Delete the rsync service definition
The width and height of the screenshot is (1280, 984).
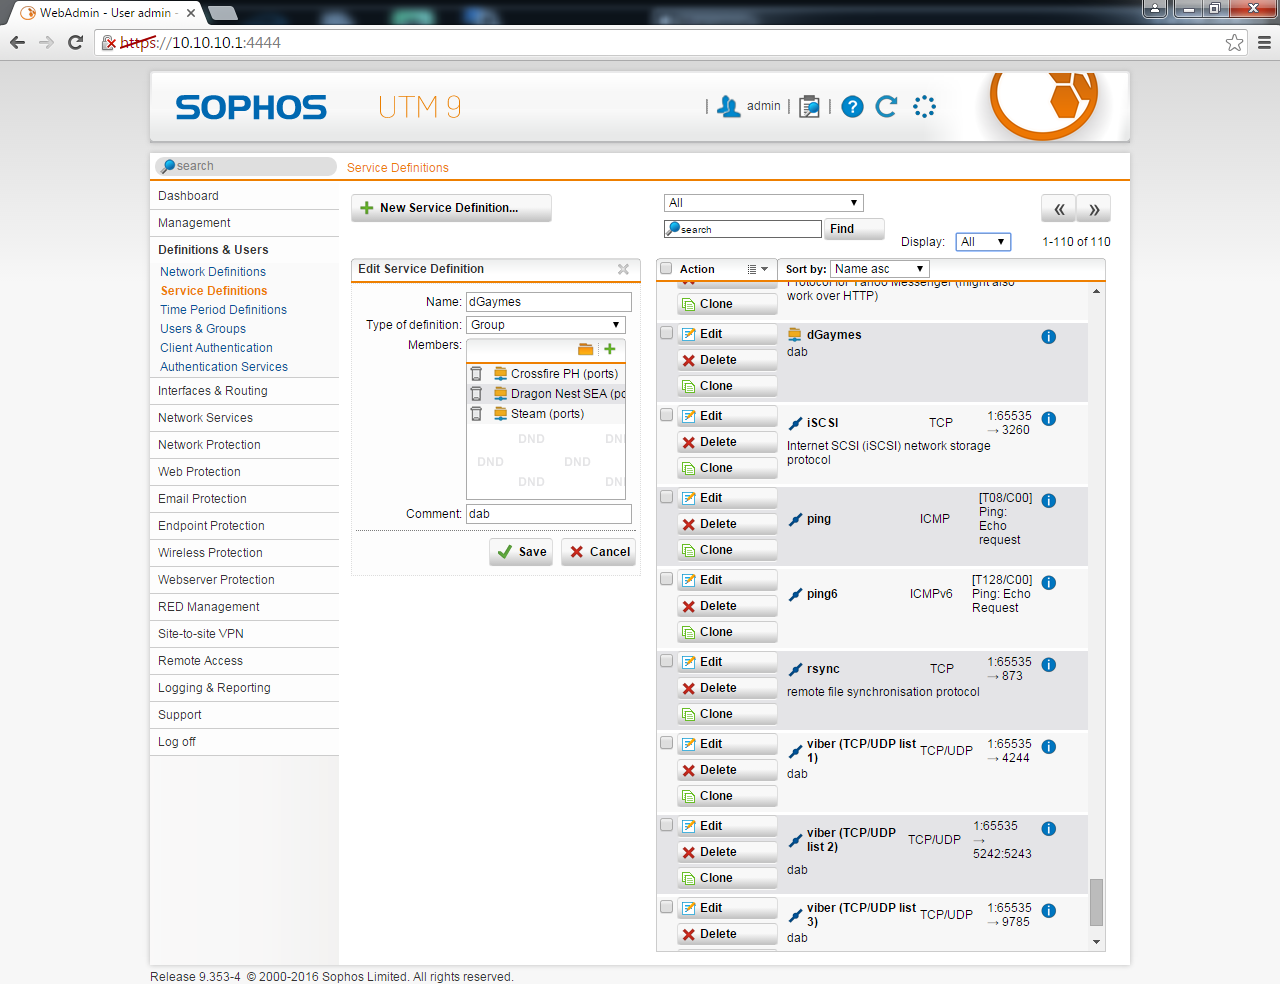coord(728,688)
